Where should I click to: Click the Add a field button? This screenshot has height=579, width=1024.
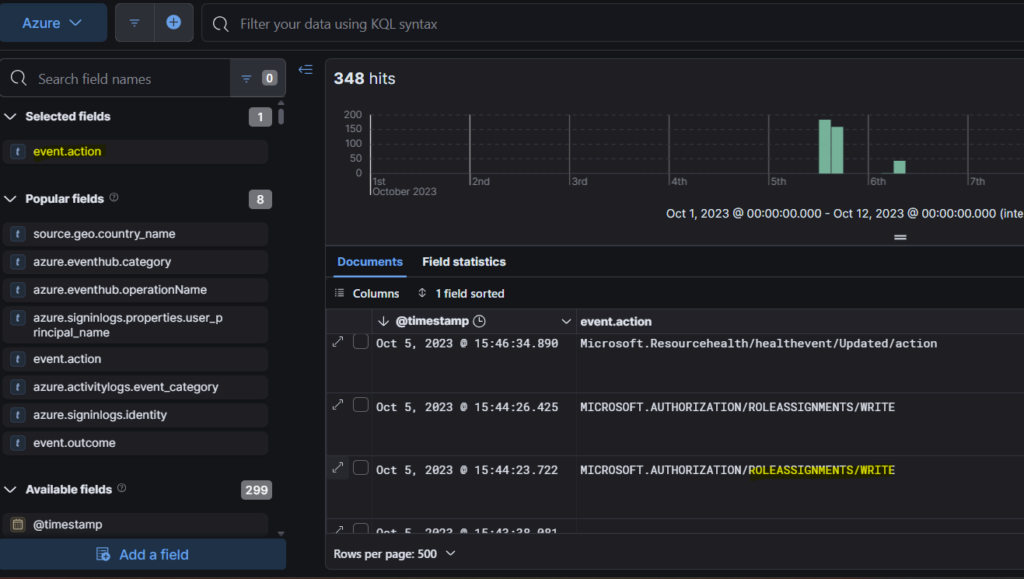coord(142,554)
